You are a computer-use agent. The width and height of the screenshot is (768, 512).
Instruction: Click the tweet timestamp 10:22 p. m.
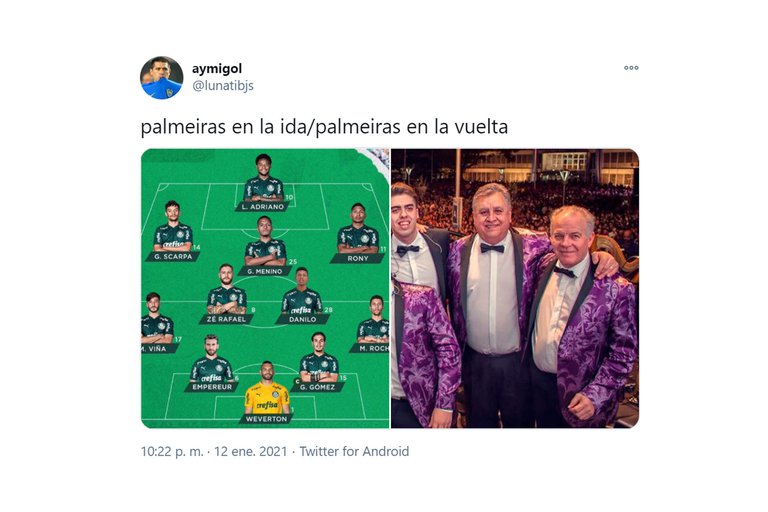point(172,451)
